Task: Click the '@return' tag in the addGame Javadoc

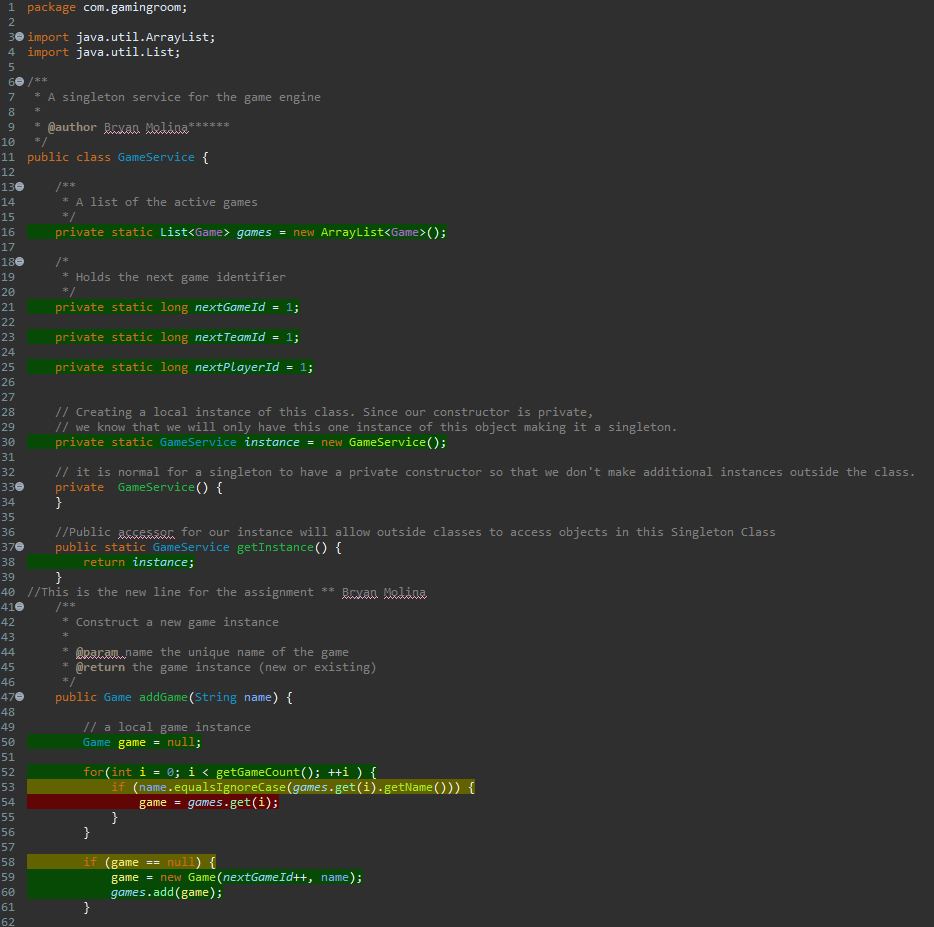Action: pos(100,667)
